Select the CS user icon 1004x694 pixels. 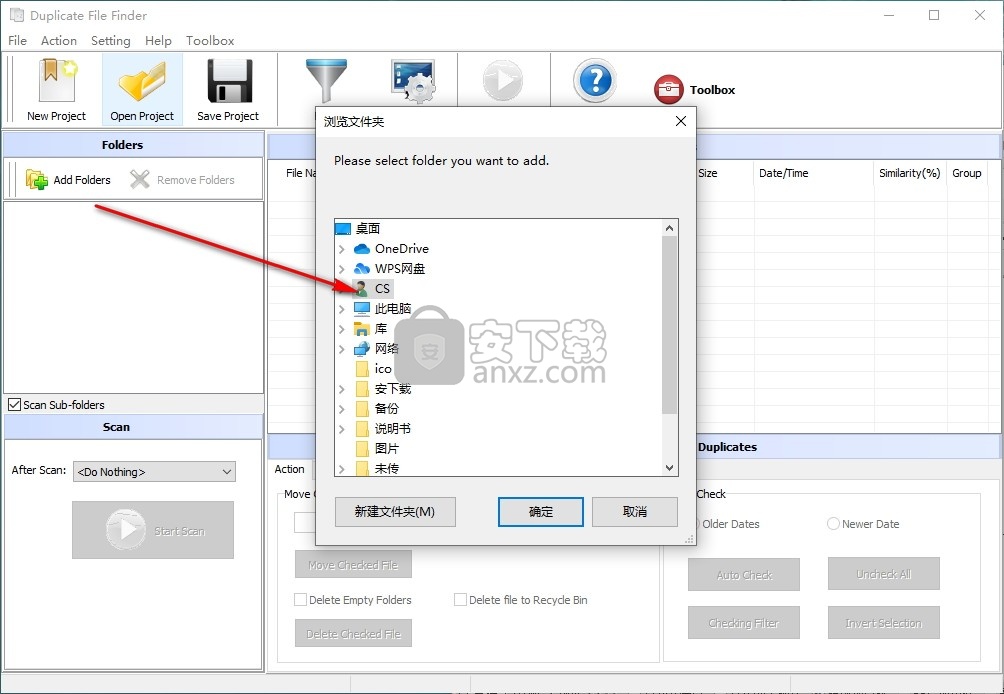(362, 288)
